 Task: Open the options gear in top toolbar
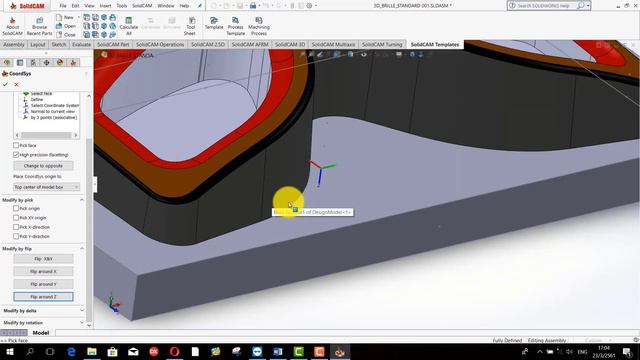309,6
